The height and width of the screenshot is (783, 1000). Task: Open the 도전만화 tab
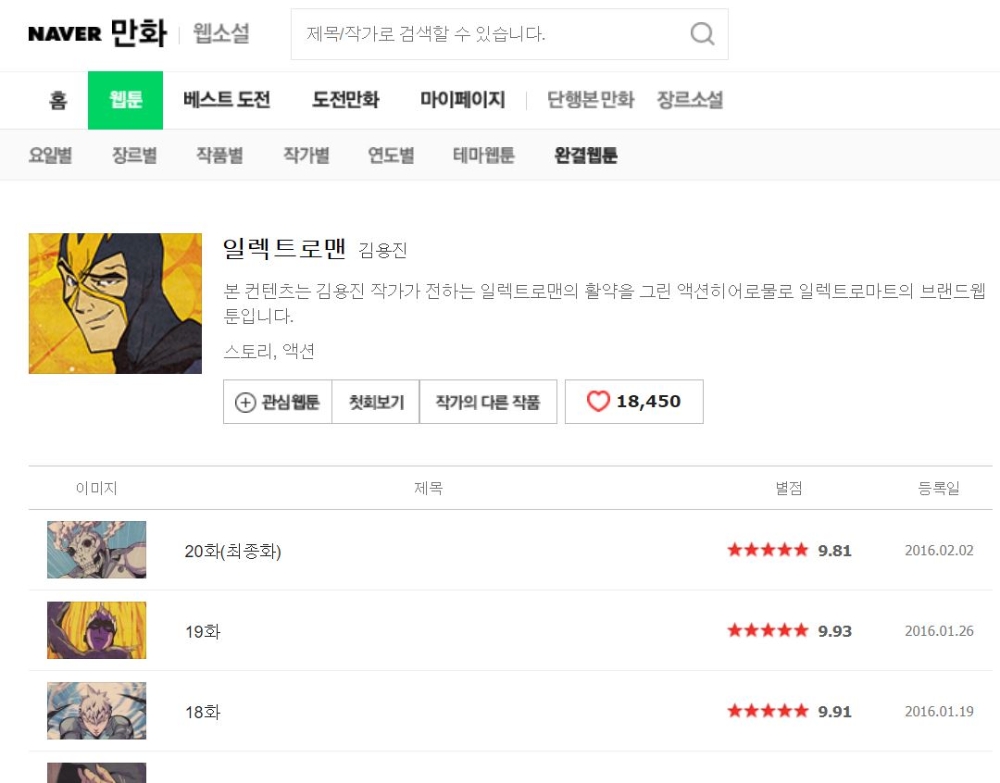346,100
